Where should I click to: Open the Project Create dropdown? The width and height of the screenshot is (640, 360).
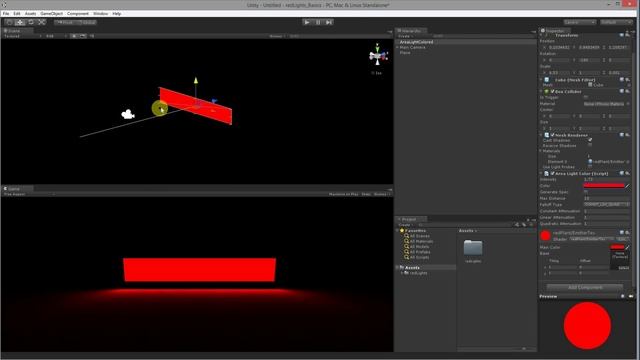(x=405, y=224)
